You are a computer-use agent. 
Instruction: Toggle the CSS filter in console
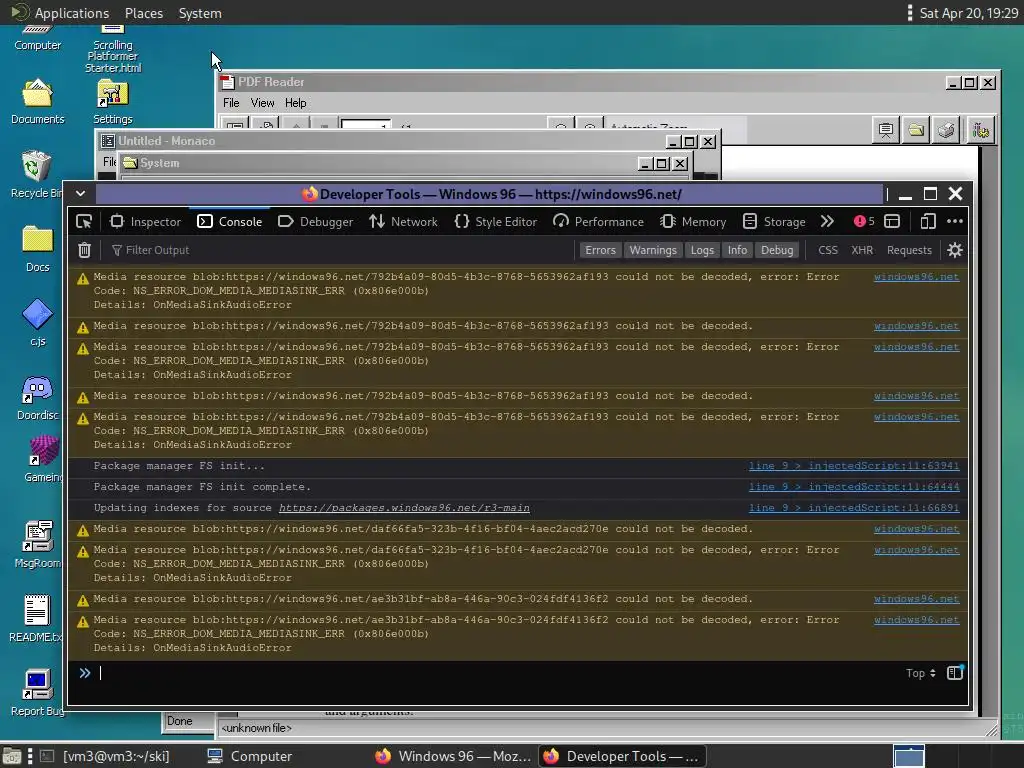tap(828, 250)
